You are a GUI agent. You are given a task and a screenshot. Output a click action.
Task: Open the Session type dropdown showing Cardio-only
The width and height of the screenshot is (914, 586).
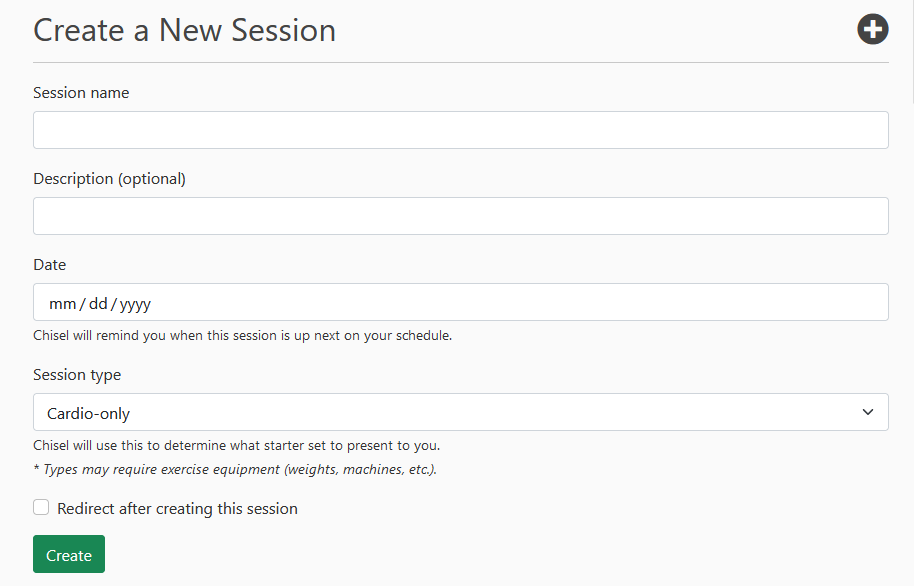click(460, 412)
